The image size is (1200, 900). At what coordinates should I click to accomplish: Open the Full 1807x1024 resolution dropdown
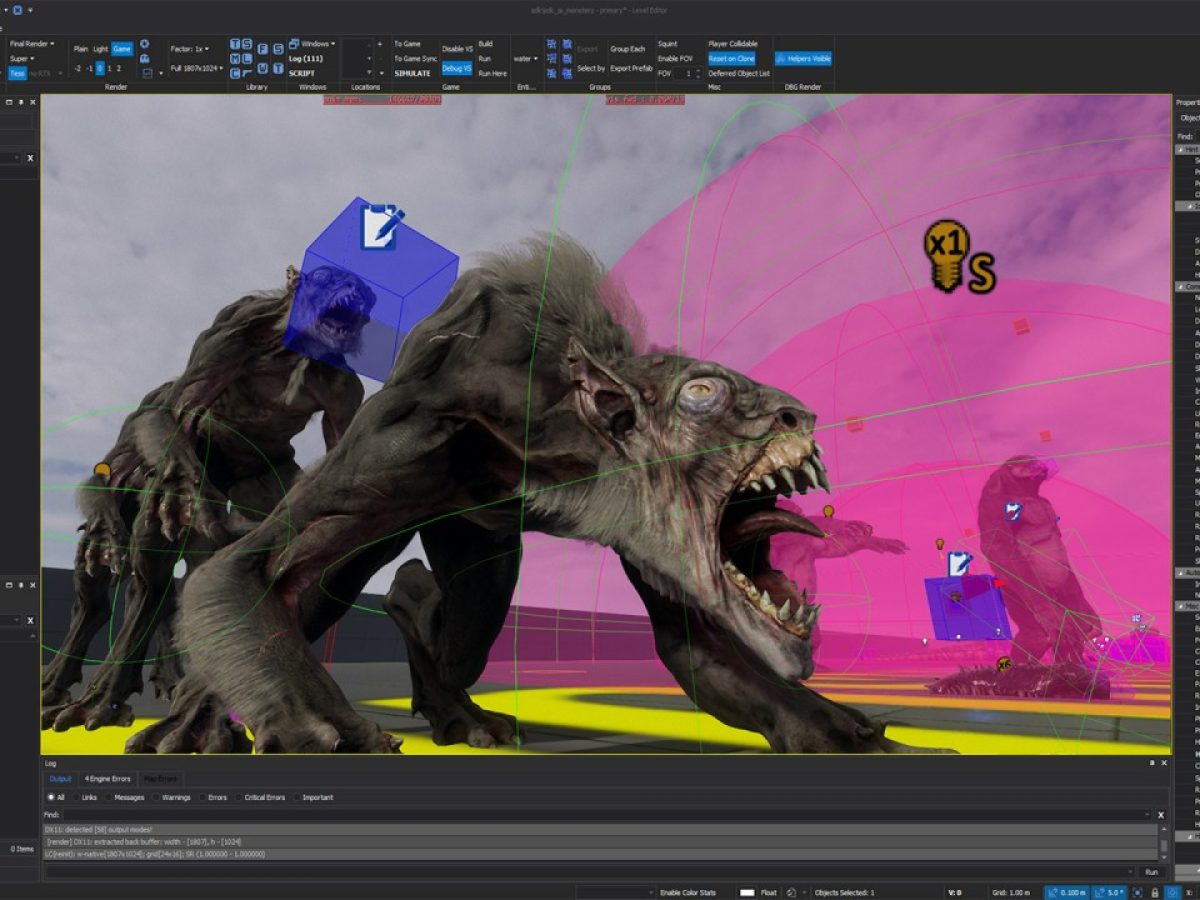pyautogui.click(x=197, y=68)
